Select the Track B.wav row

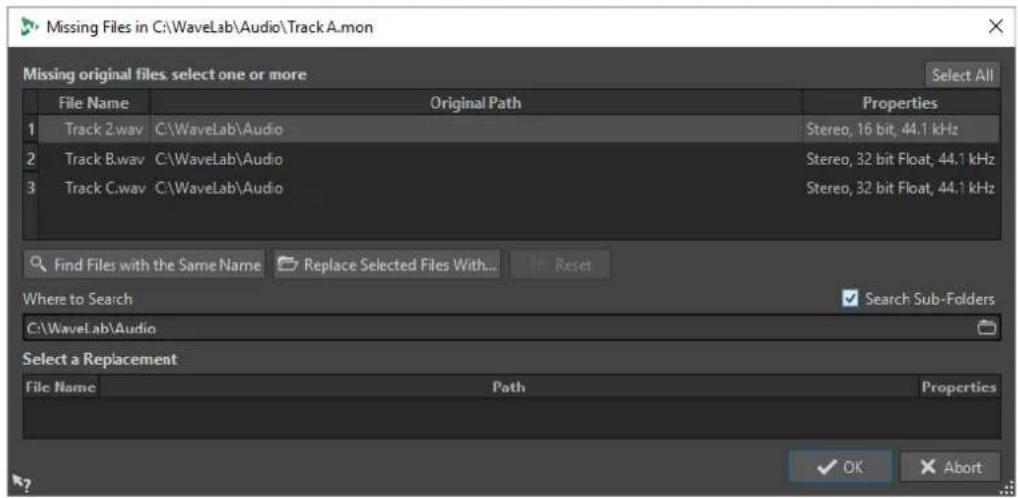(x=511, y=159)
